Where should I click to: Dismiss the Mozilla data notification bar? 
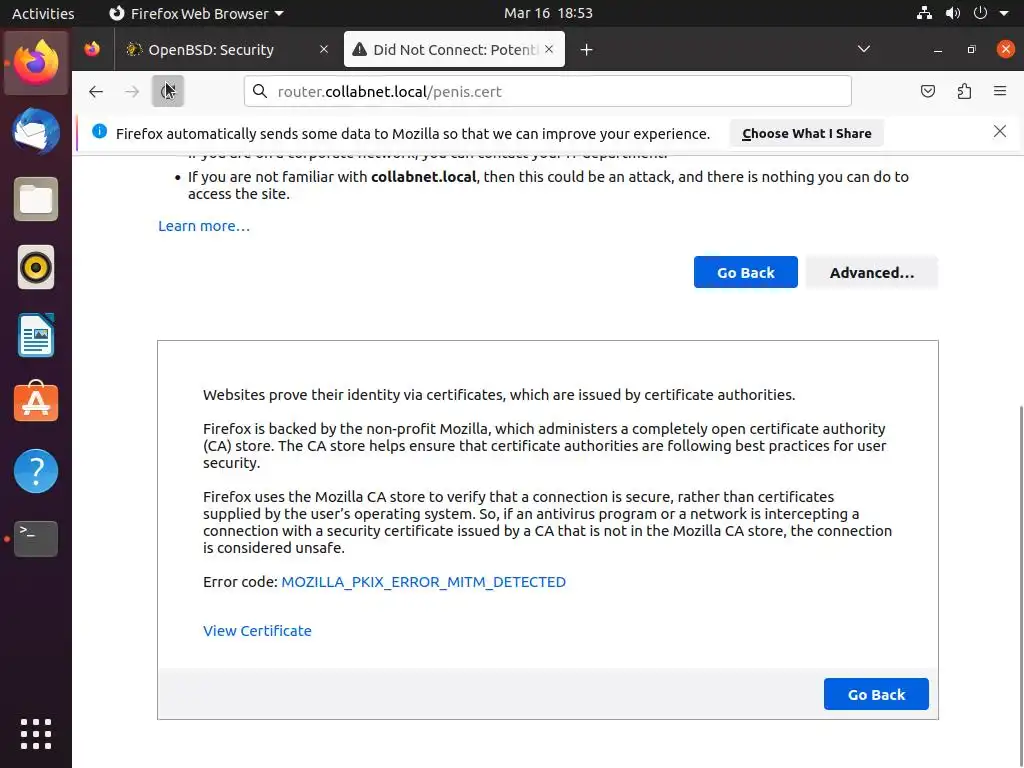999,132
